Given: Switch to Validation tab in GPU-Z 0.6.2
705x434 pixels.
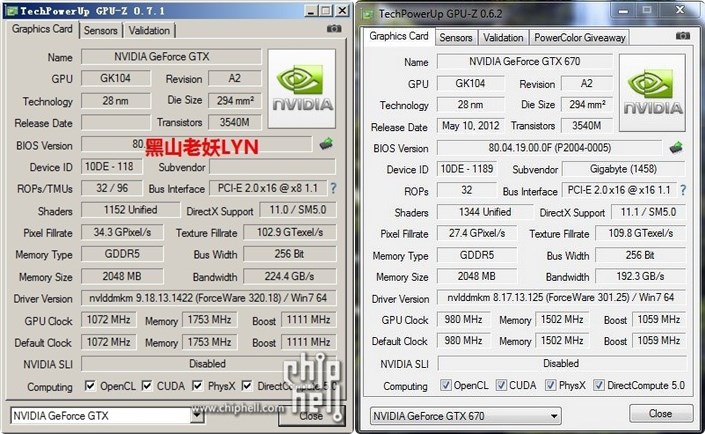Looking at the screenshot, I should (503, 38).
